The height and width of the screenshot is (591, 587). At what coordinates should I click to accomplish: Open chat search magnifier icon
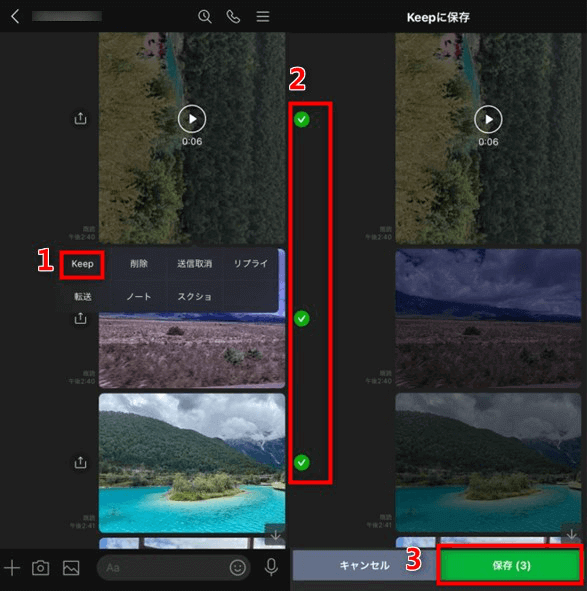tap(205, 17)
